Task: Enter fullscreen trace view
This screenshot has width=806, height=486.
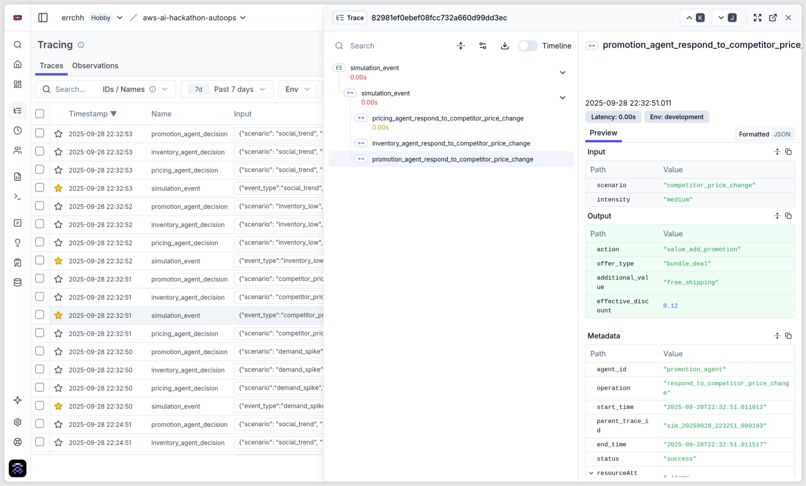Action: [x=757, y=17]
